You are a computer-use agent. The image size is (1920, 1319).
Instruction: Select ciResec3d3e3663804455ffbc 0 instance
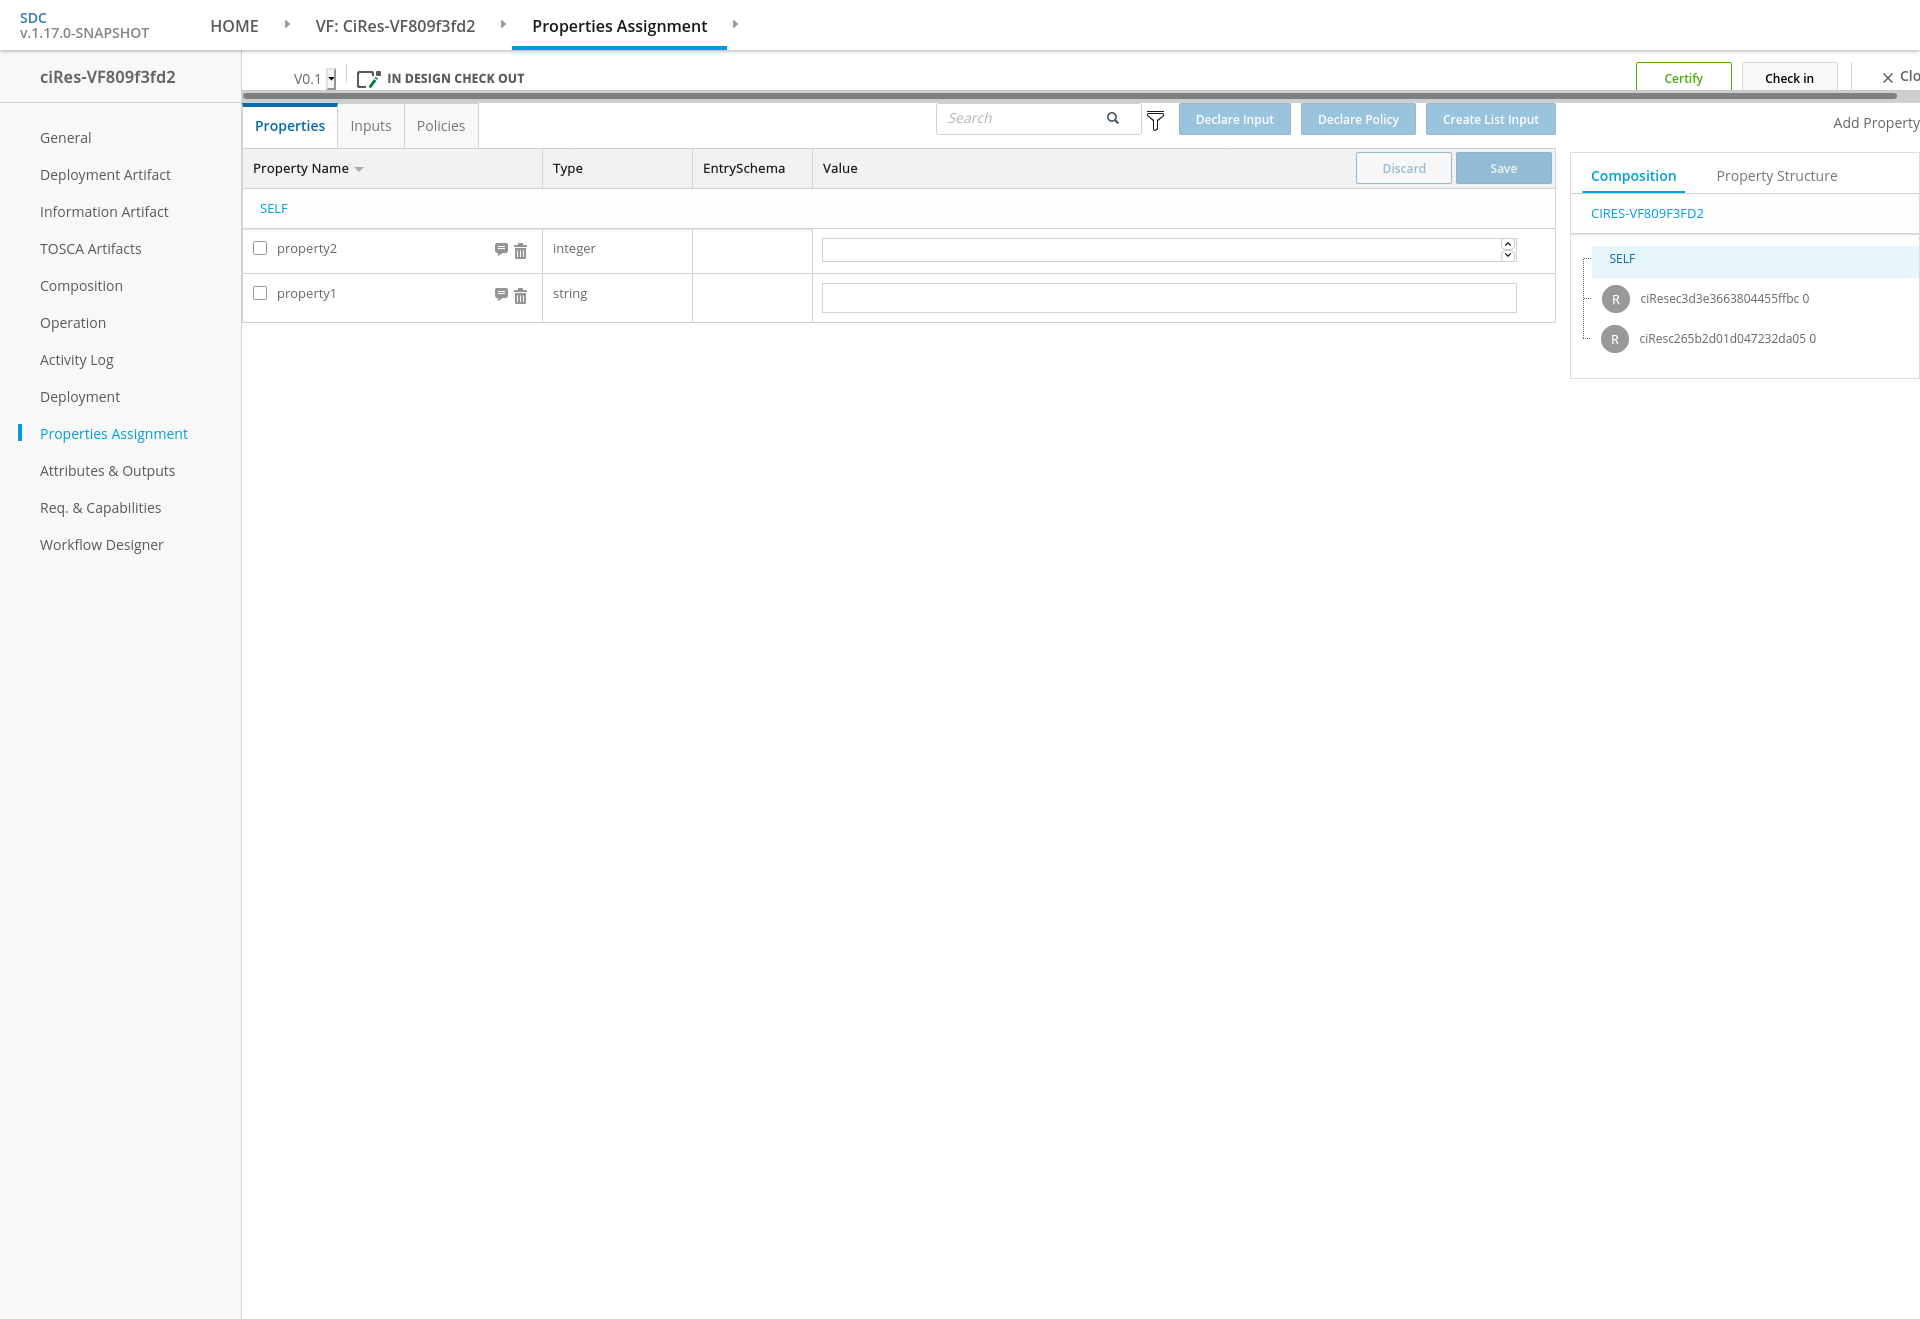(x=1724, y=299)
